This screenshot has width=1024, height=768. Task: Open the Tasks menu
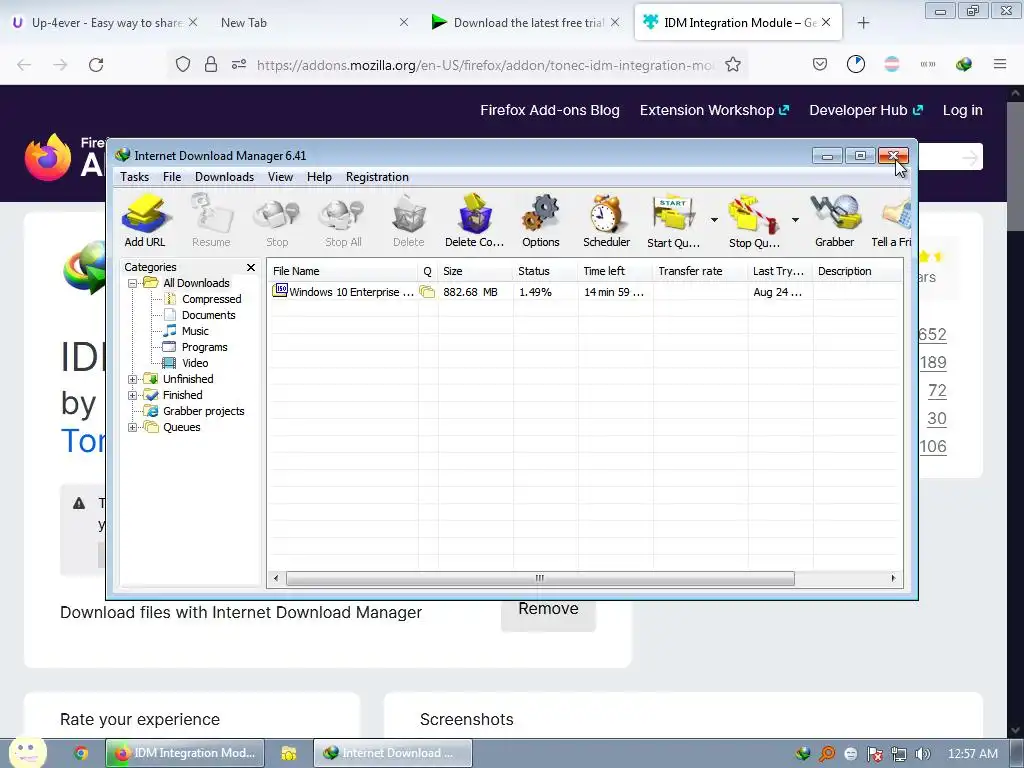coord(135,177)
